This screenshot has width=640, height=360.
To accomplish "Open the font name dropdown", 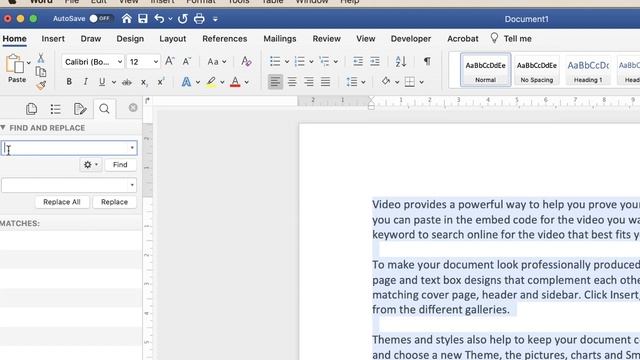I will coord(120,62).
